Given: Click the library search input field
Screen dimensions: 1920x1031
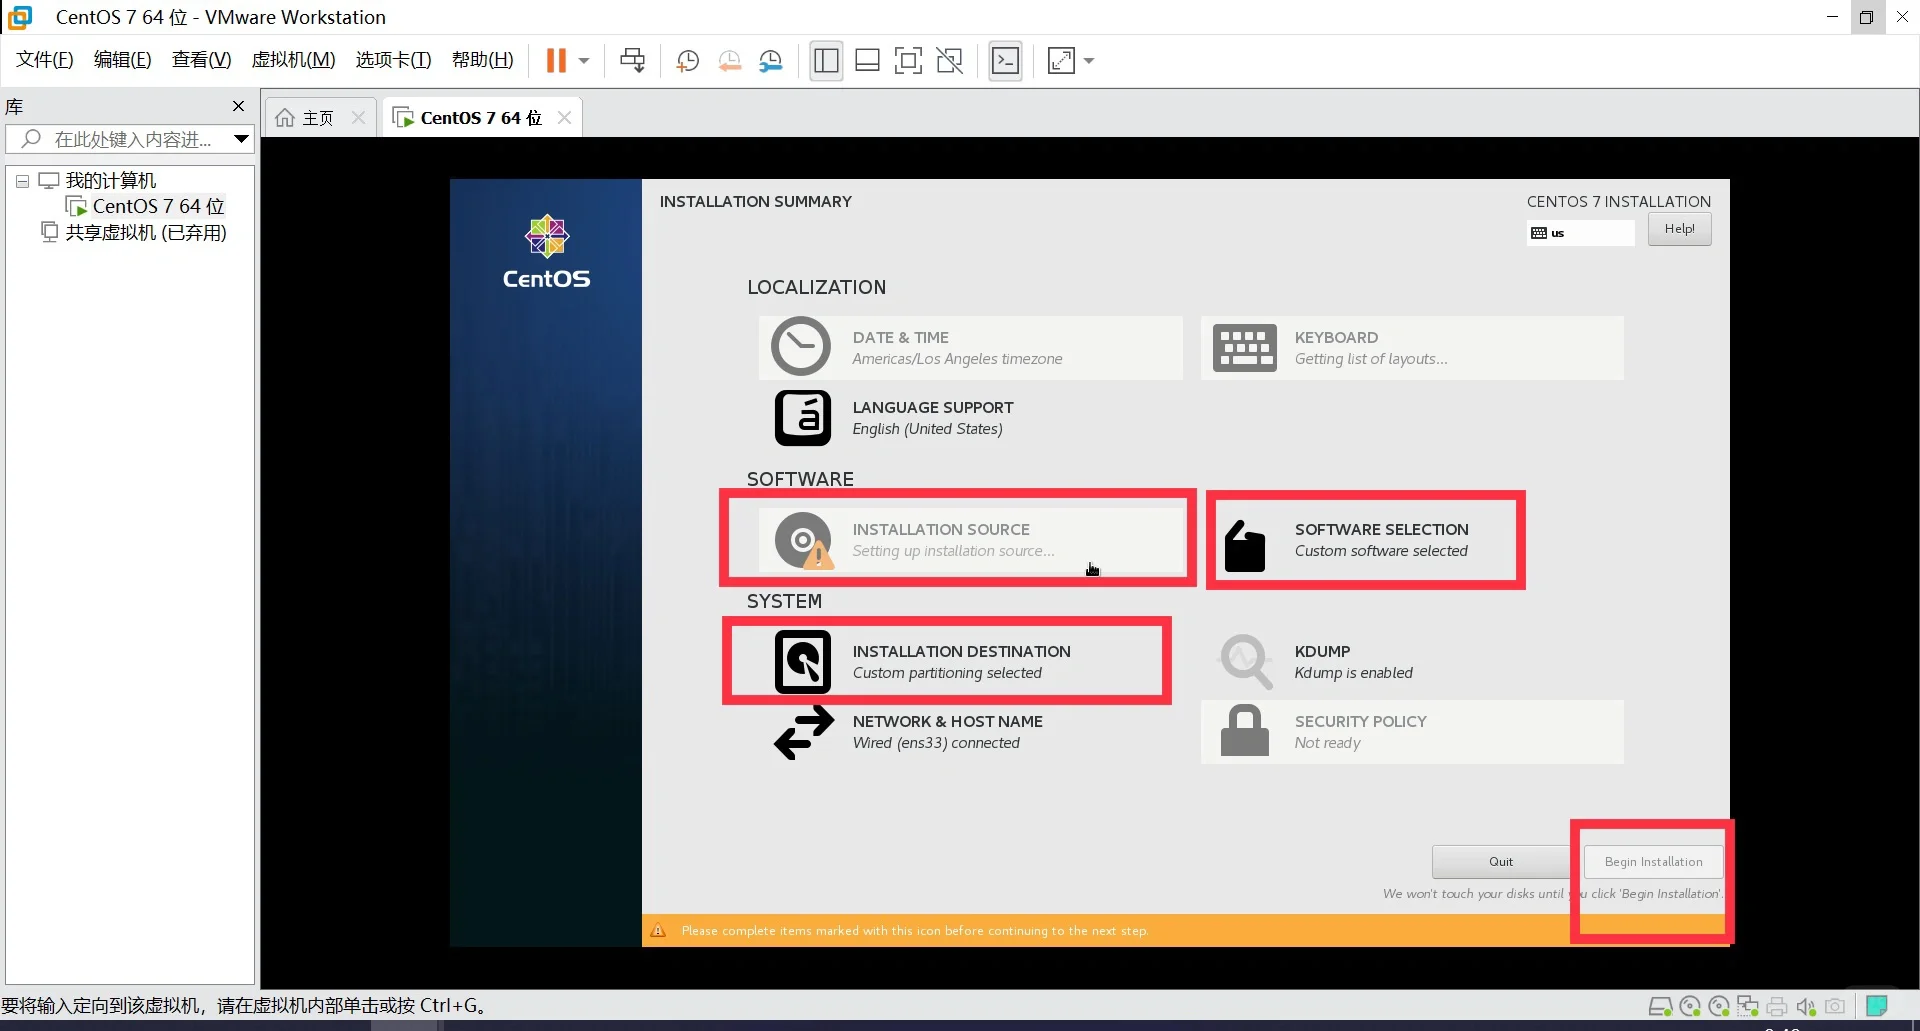Looking at the screenshot, I should [x=130, y=139].
